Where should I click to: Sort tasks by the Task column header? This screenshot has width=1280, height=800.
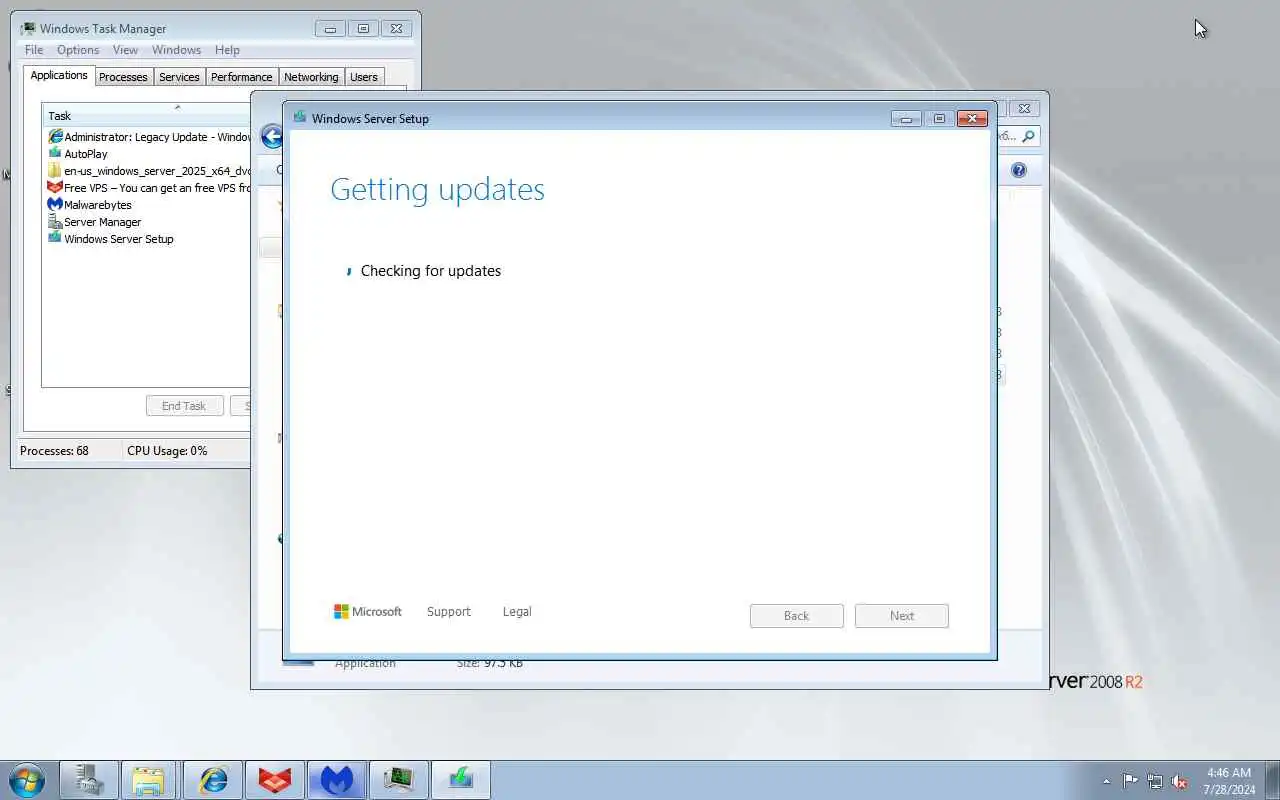(146, 115)
